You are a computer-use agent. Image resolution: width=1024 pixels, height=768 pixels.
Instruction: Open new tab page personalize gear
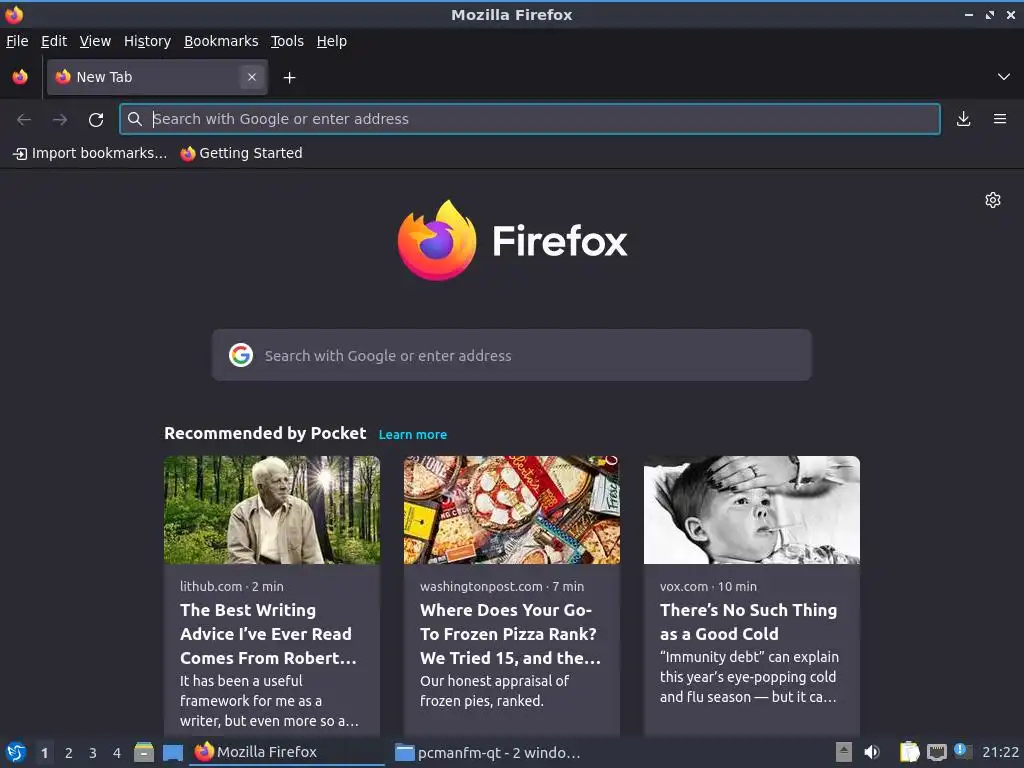(993, 200)
